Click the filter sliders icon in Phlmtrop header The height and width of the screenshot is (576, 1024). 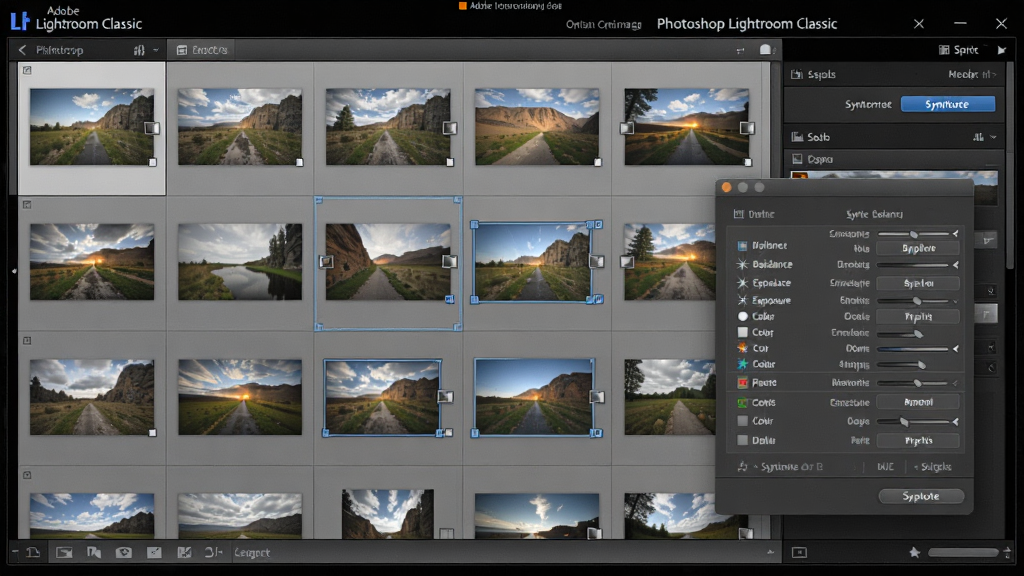tap(139, 50)
